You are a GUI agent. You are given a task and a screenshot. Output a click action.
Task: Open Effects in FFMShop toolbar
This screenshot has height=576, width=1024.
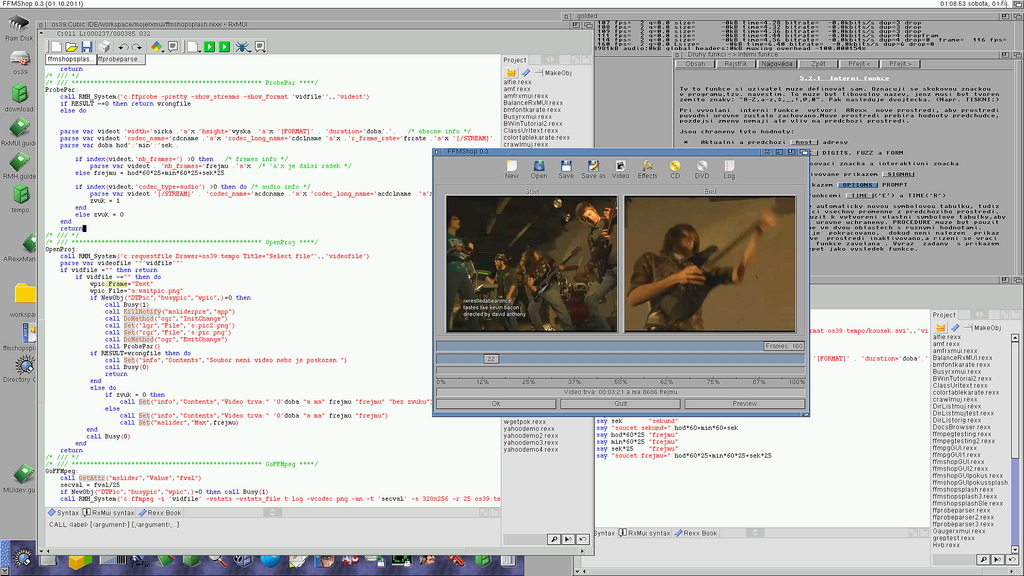point(648,169)
